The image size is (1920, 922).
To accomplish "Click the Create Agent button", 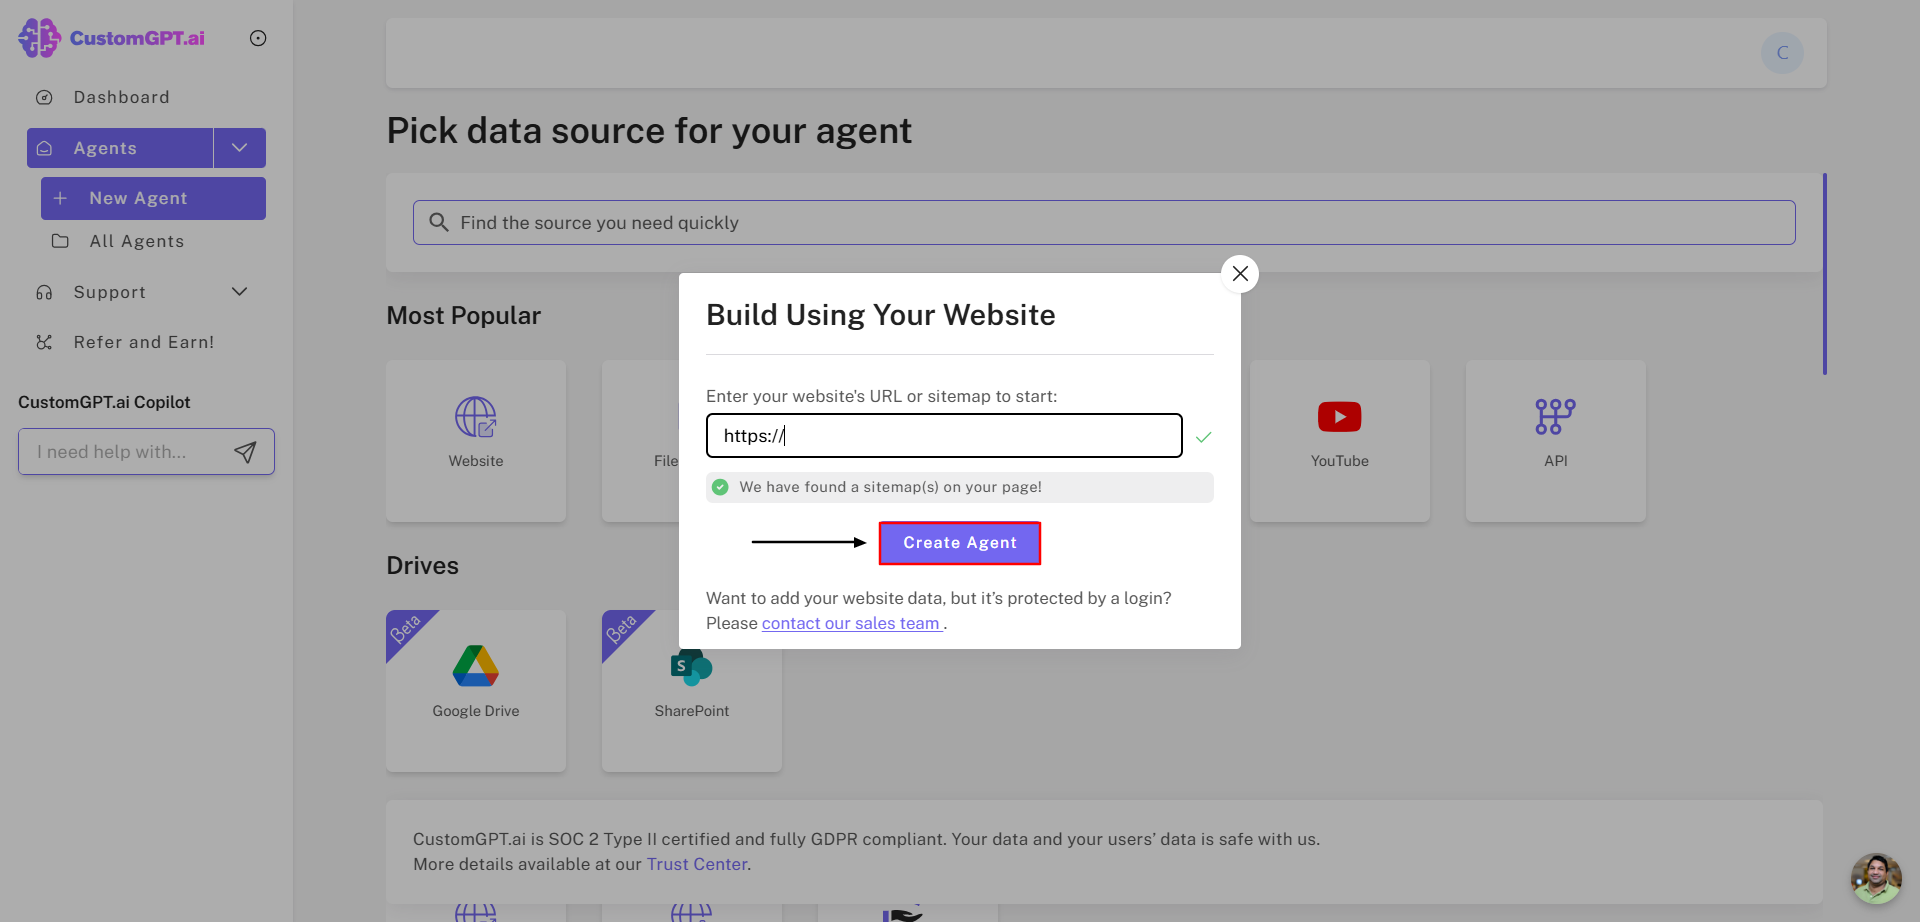I will pos(960,543).
